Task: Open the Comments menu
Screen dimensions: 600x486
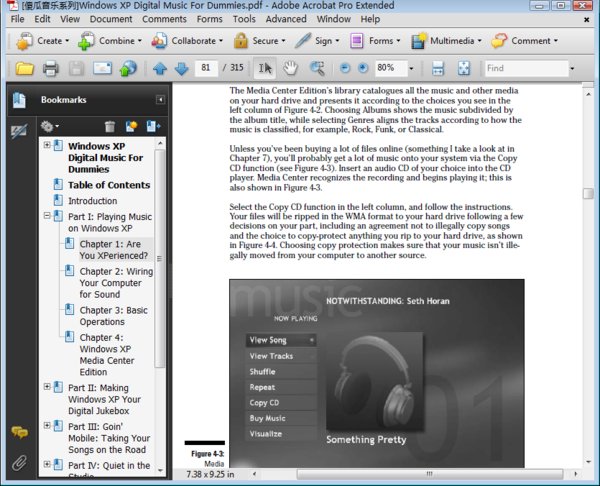Action: [x=165, y=19]
